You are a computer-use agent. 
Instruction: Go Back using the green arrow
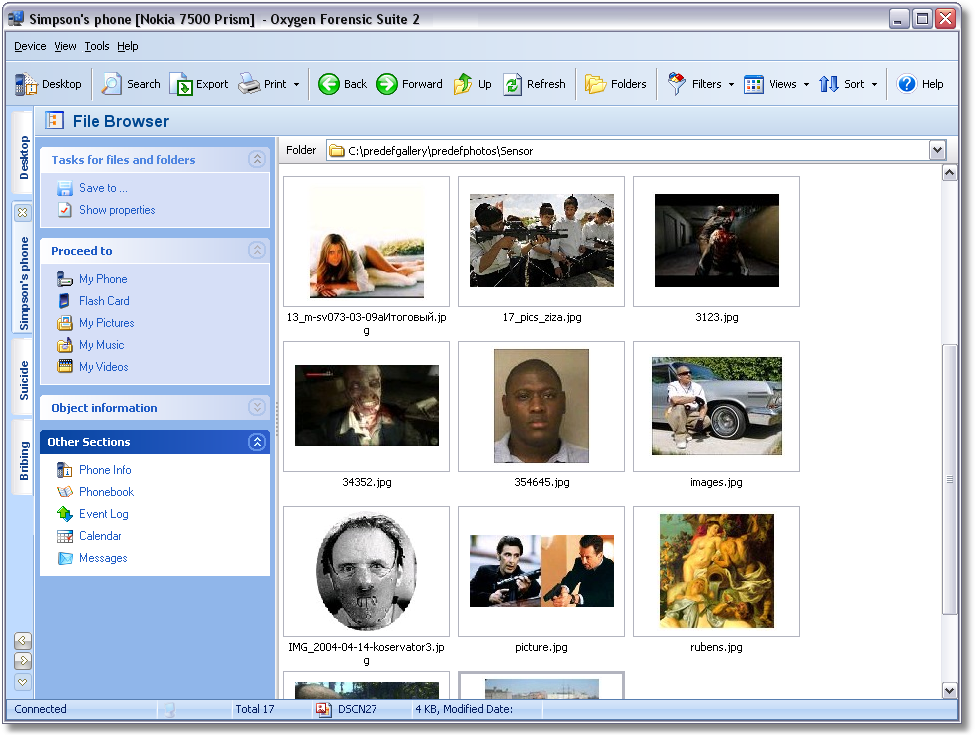(x=329, y=84)
